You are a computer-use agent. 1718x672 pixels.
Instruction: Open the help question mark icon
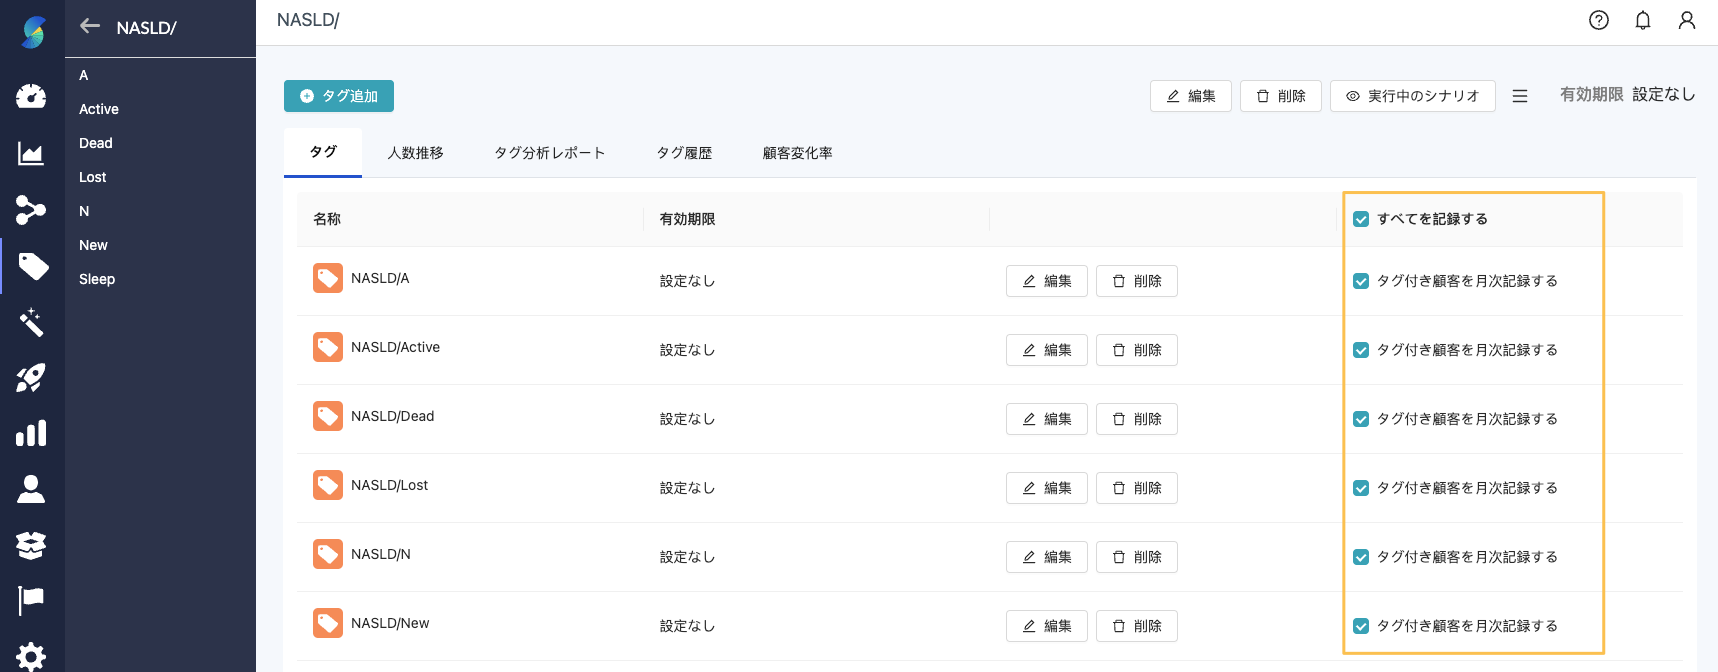tap(1598, 20)
